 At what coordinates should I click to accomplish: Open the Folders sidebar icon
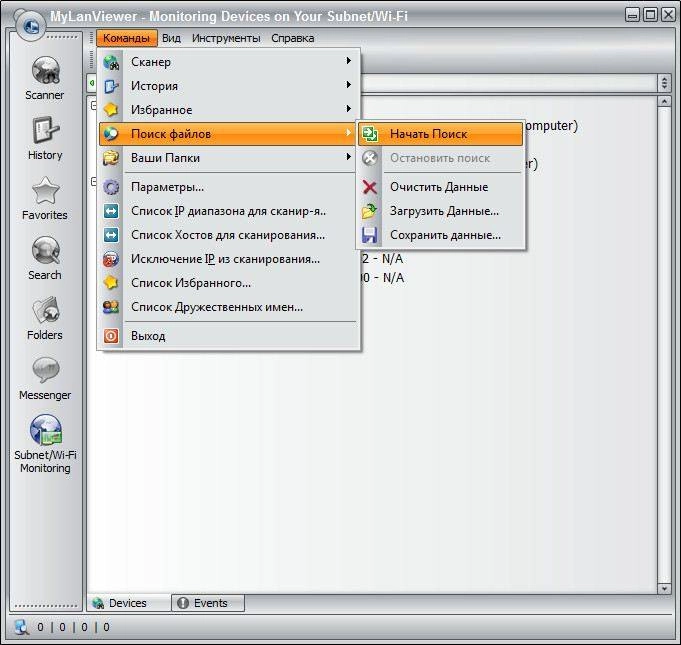(x=45, y=310)
